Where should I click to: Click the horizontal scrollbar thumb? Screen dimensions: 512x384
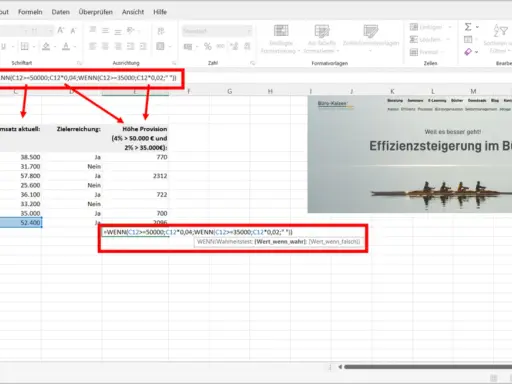click(x=428, y=367)
